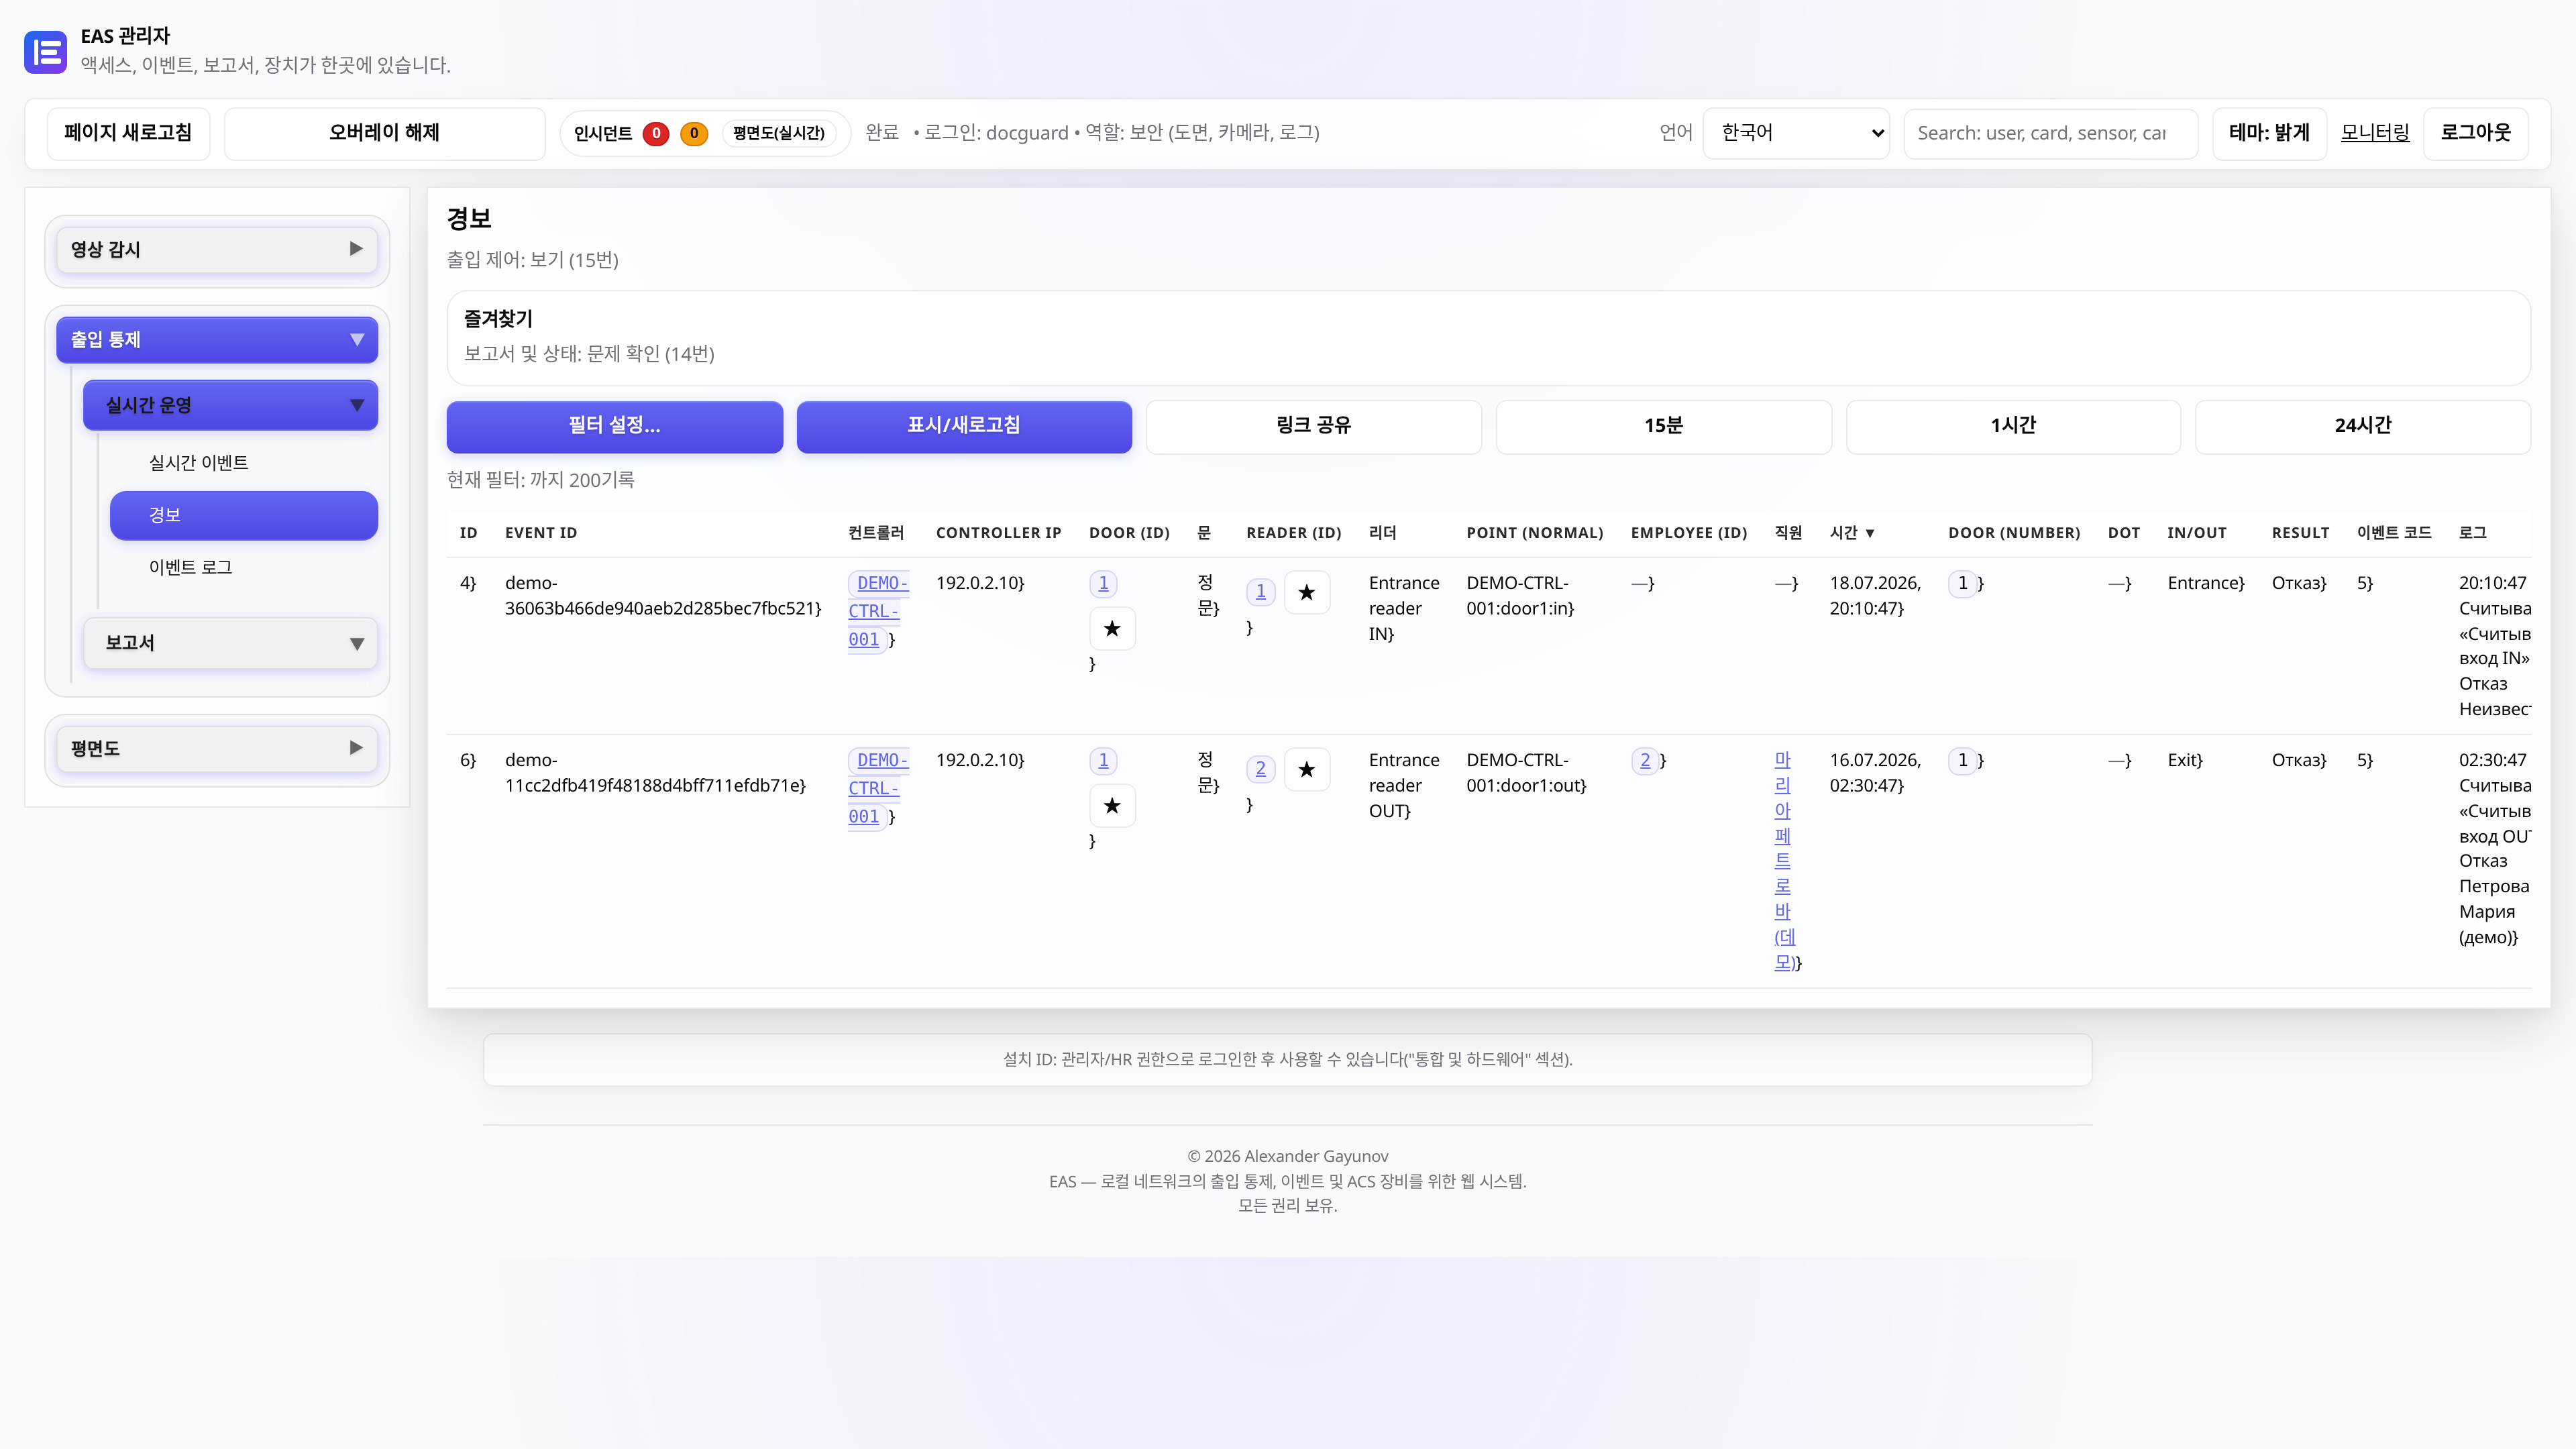Star the door favorite in first row
The image size is (2576, 1449).
(1112, 629)
